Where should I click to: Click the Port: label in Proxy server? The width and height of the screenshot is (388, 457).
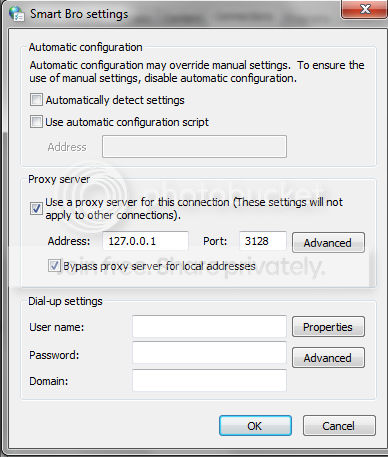(x=215, y=241)
